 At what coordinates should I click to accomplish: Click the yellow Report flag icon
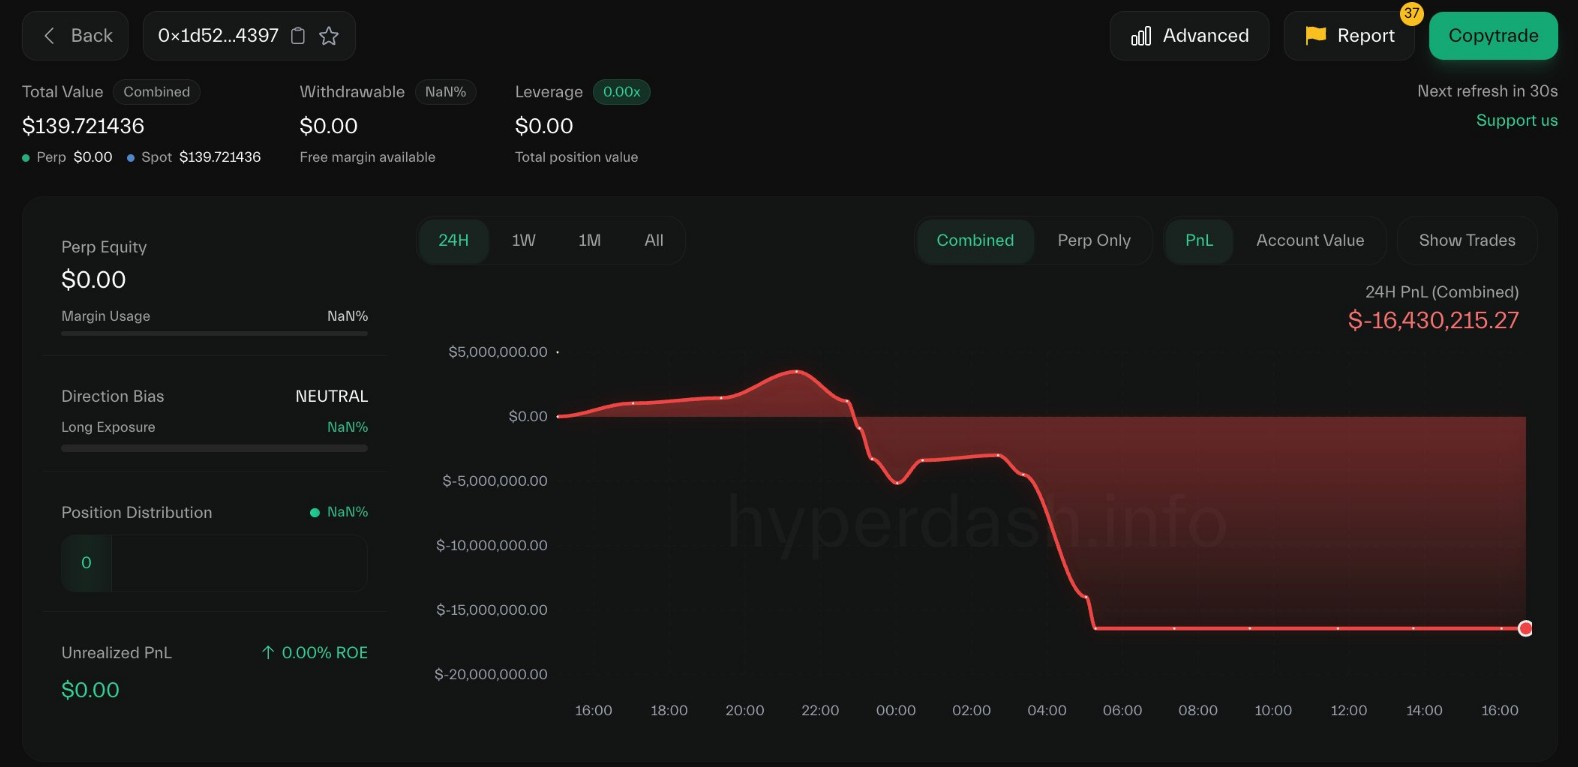[x=1316, y=36]
